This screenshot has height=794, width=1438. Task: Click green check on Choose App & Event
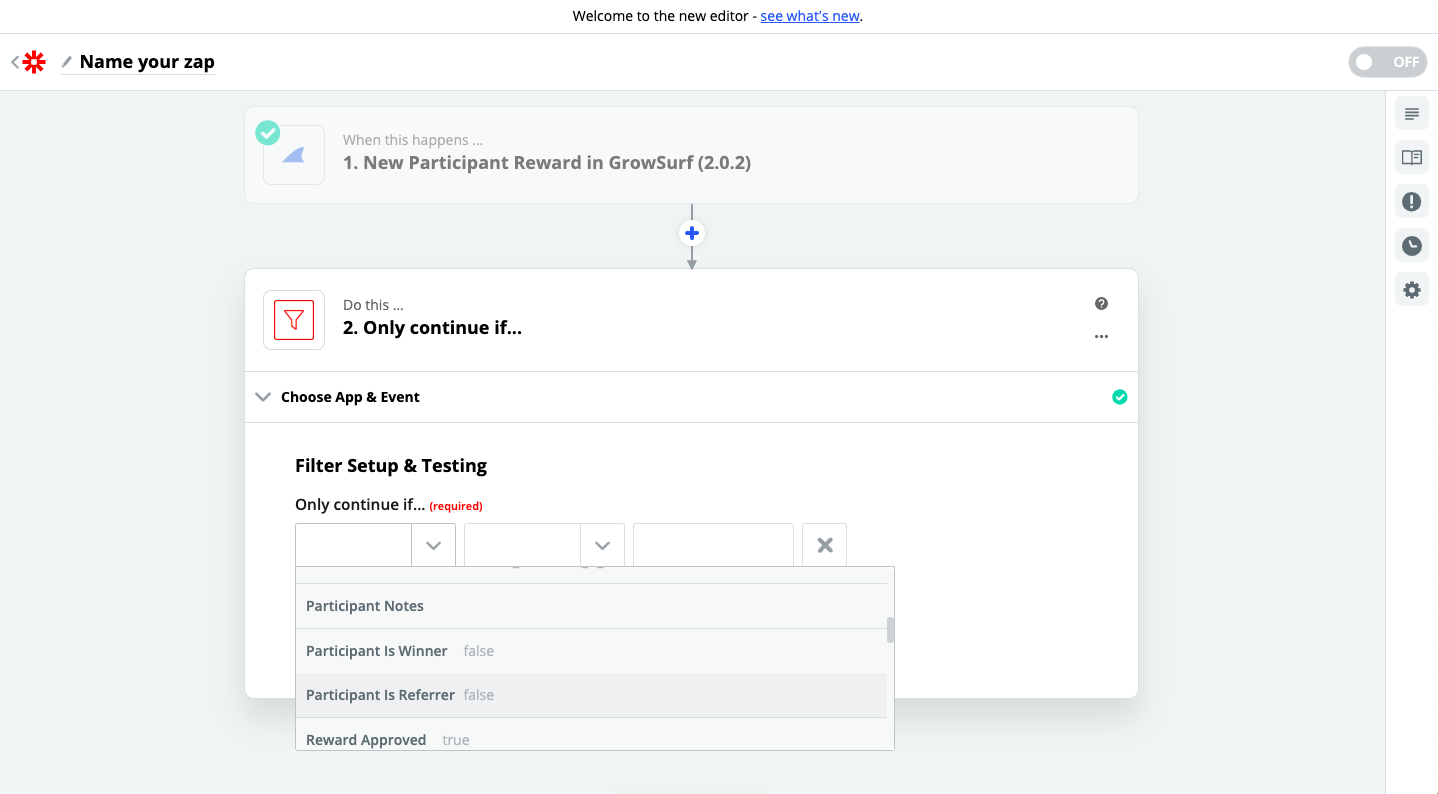coord(1120,397)
